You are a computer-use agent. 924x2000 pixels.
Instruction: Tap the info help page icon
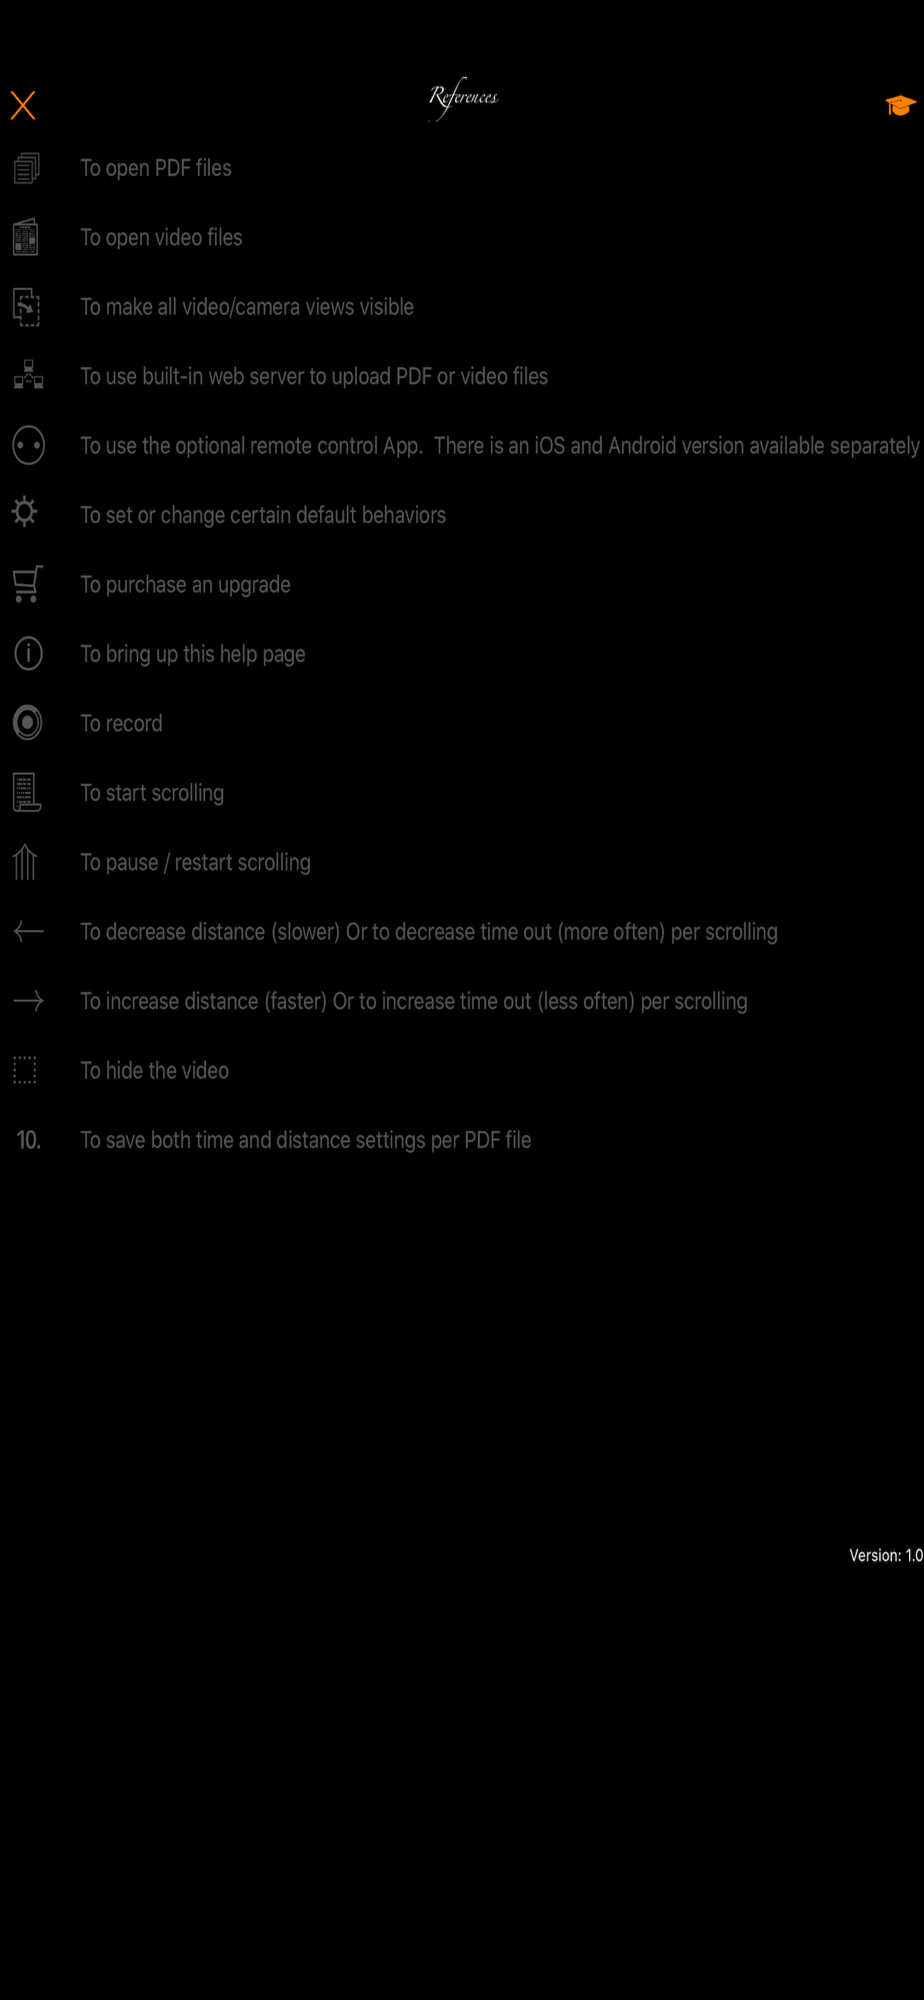pos(28,653)
